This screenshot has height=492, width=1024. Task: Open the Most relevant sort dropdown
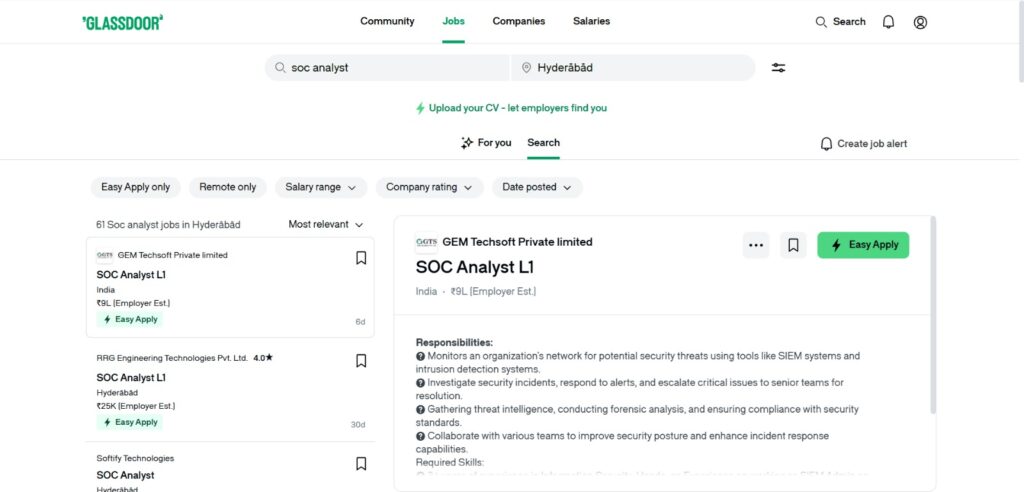326,225
